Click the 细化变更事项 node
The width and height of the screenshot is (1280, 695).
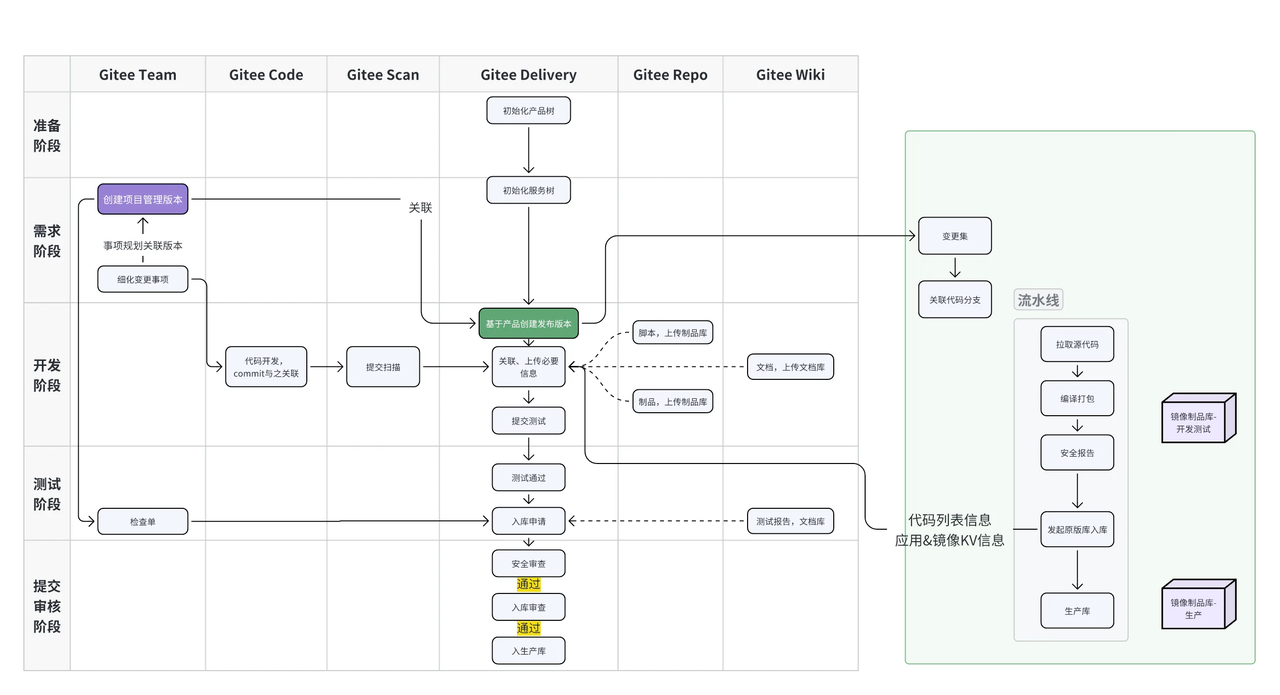point(143,279)
